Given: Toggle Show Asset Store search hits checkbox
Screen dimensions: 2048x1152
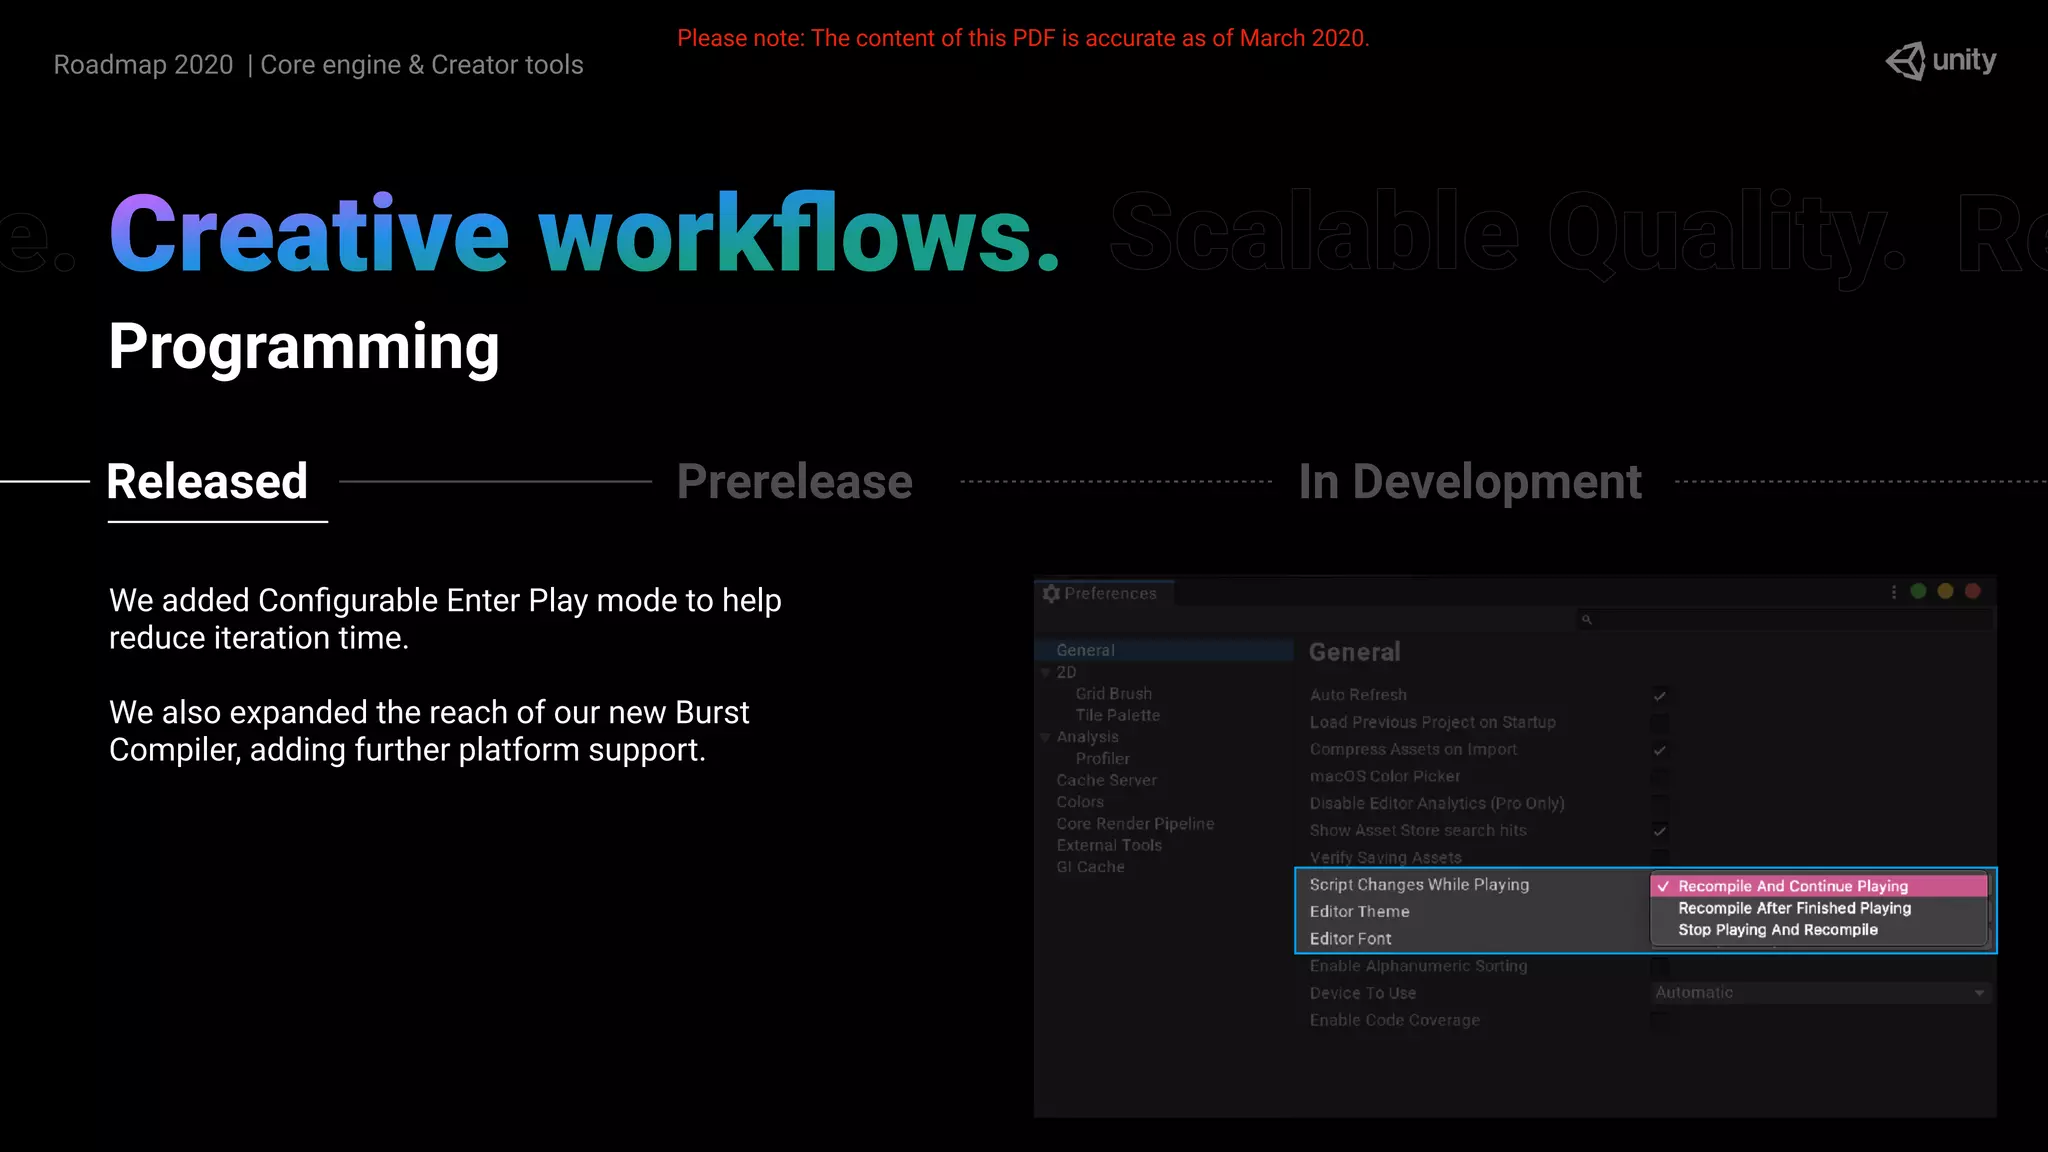Looking at the screenshot, I should point(1660,830).
